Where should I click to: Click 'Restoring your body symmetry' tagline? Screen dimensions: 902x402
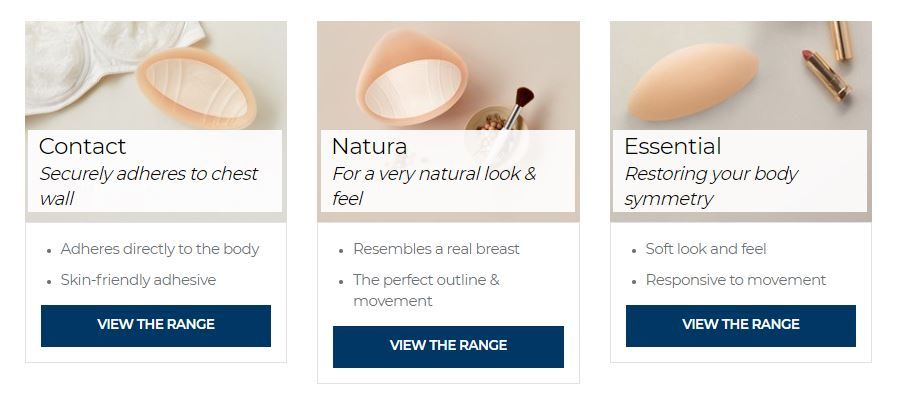[x=710, y=186]
